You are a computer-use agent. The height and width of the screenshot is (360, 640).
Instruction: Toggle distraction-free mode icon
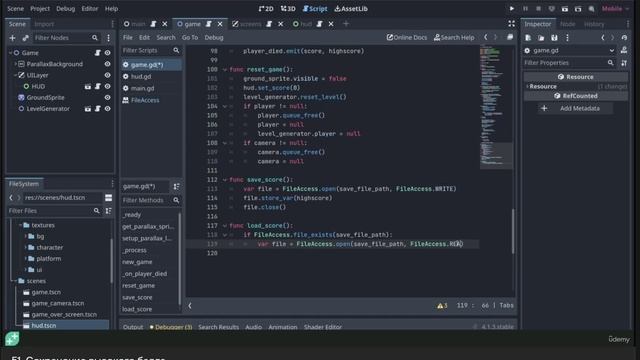[x=511, y=24]
